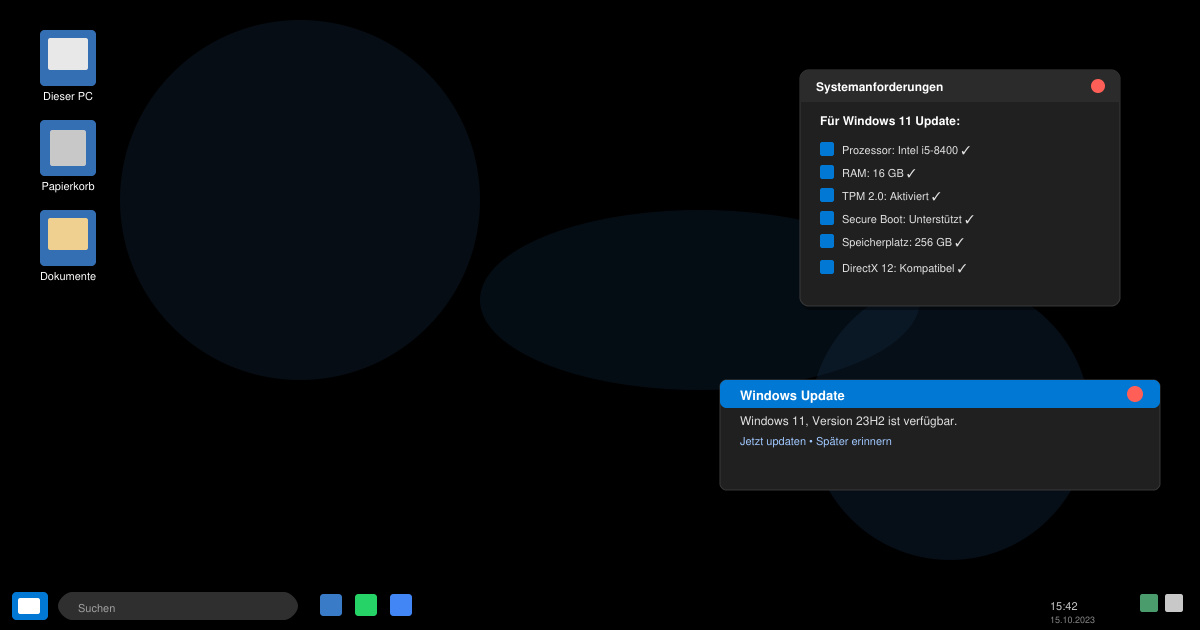The image size is (1200, 630).
Task: Click the 'Prozessor: Intel i5-8400' text
Action: coord(900,150)
